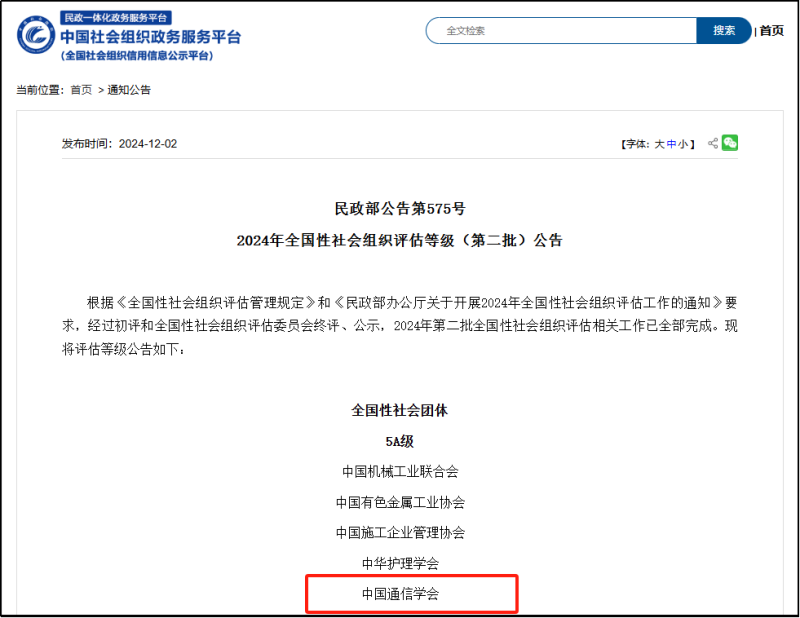
Task: Click 中国有色金属工业协会 in the list
Action: point(400,502)
